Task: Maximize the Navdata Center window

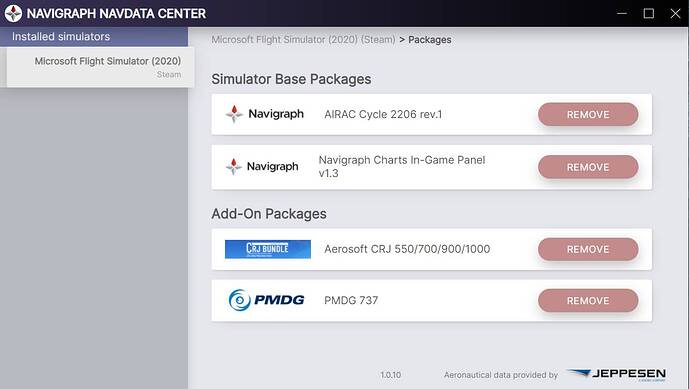Action: (x=649, y=13)
